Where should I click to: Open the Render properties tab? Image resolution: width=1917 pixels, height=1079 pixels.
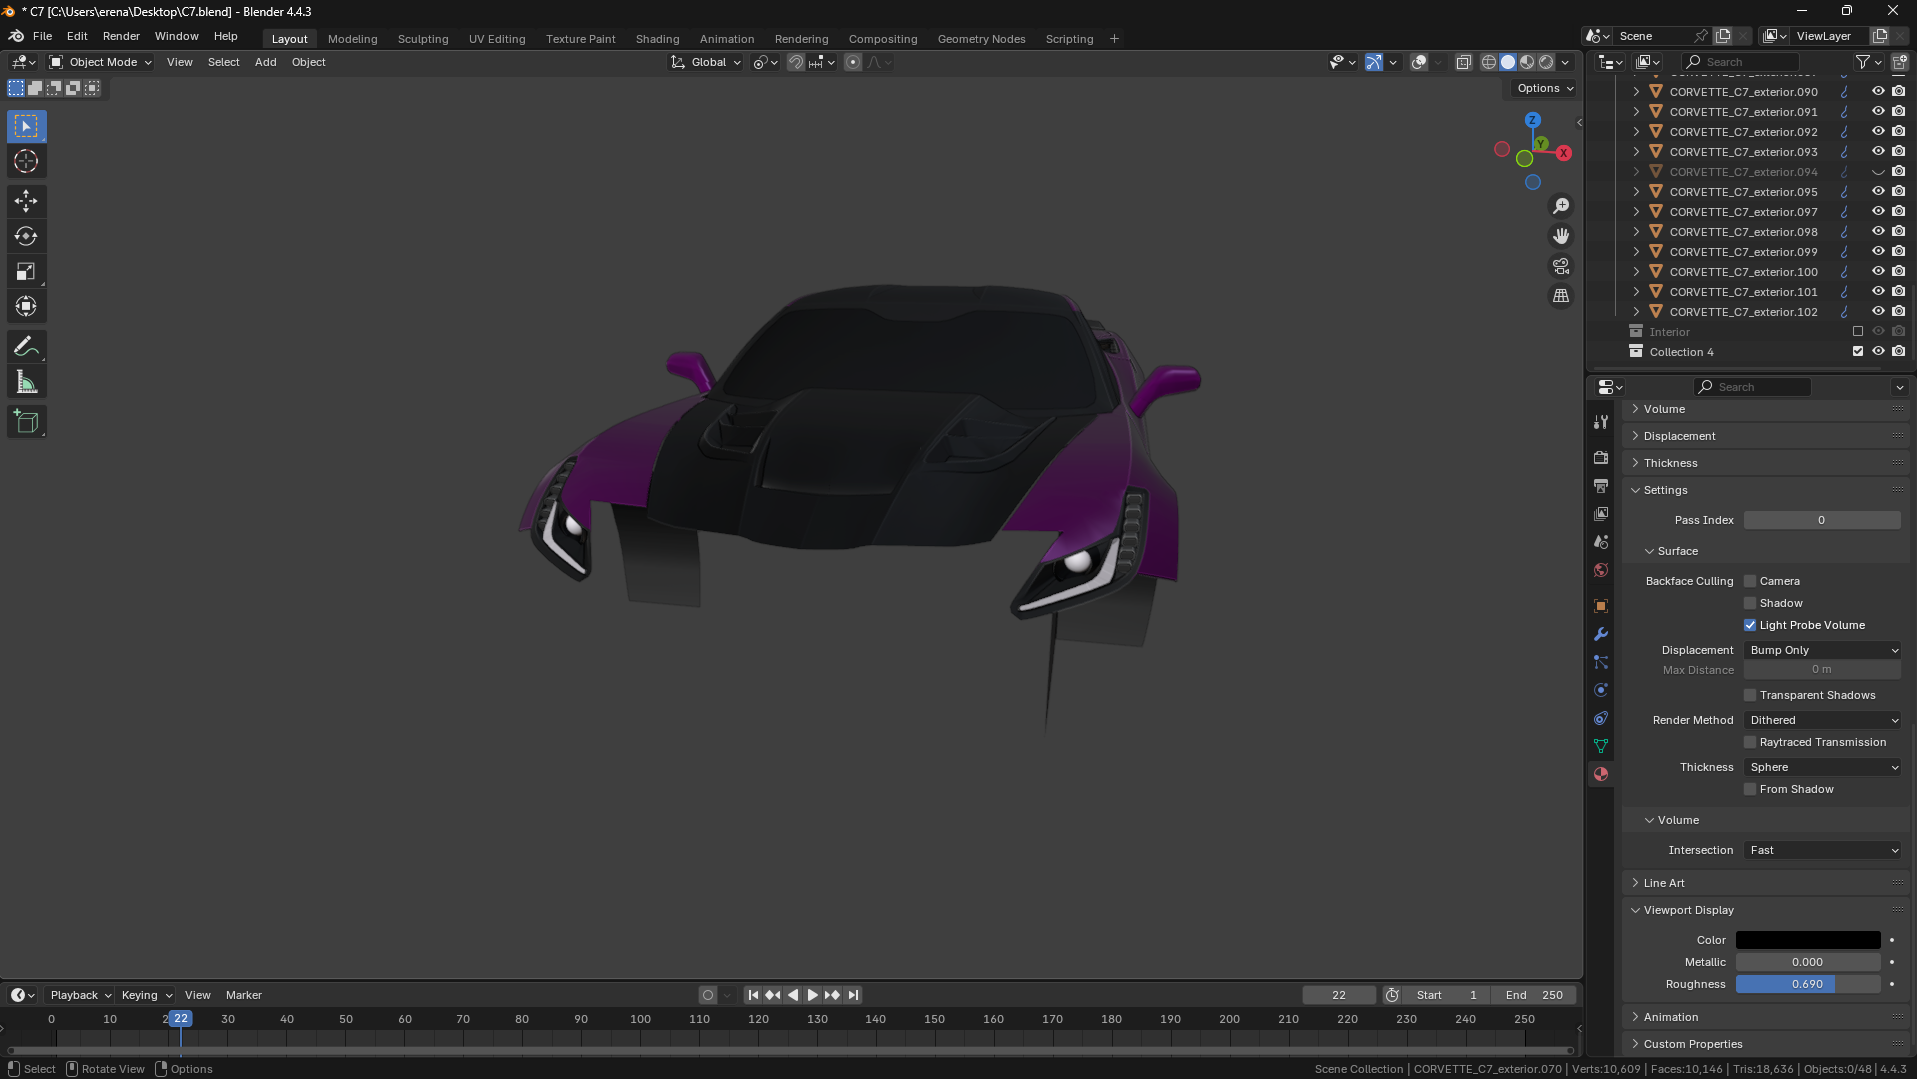point(1601,457)
